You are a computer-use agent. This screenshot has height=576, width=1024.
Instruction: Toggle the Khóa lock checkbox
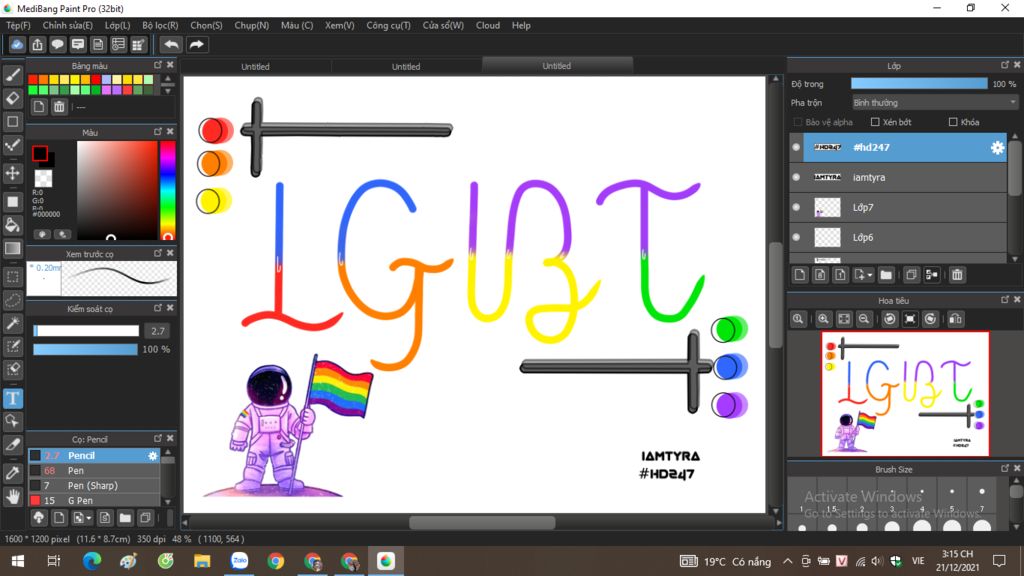[953, 122]
